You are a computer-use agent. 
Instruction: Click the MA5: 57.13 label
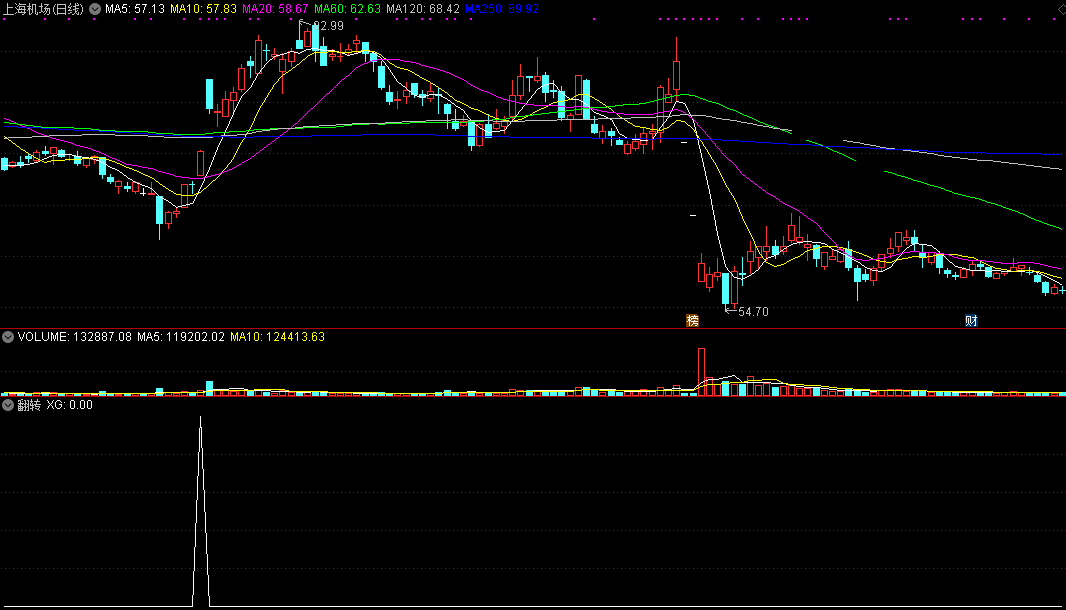coord(135,10)
